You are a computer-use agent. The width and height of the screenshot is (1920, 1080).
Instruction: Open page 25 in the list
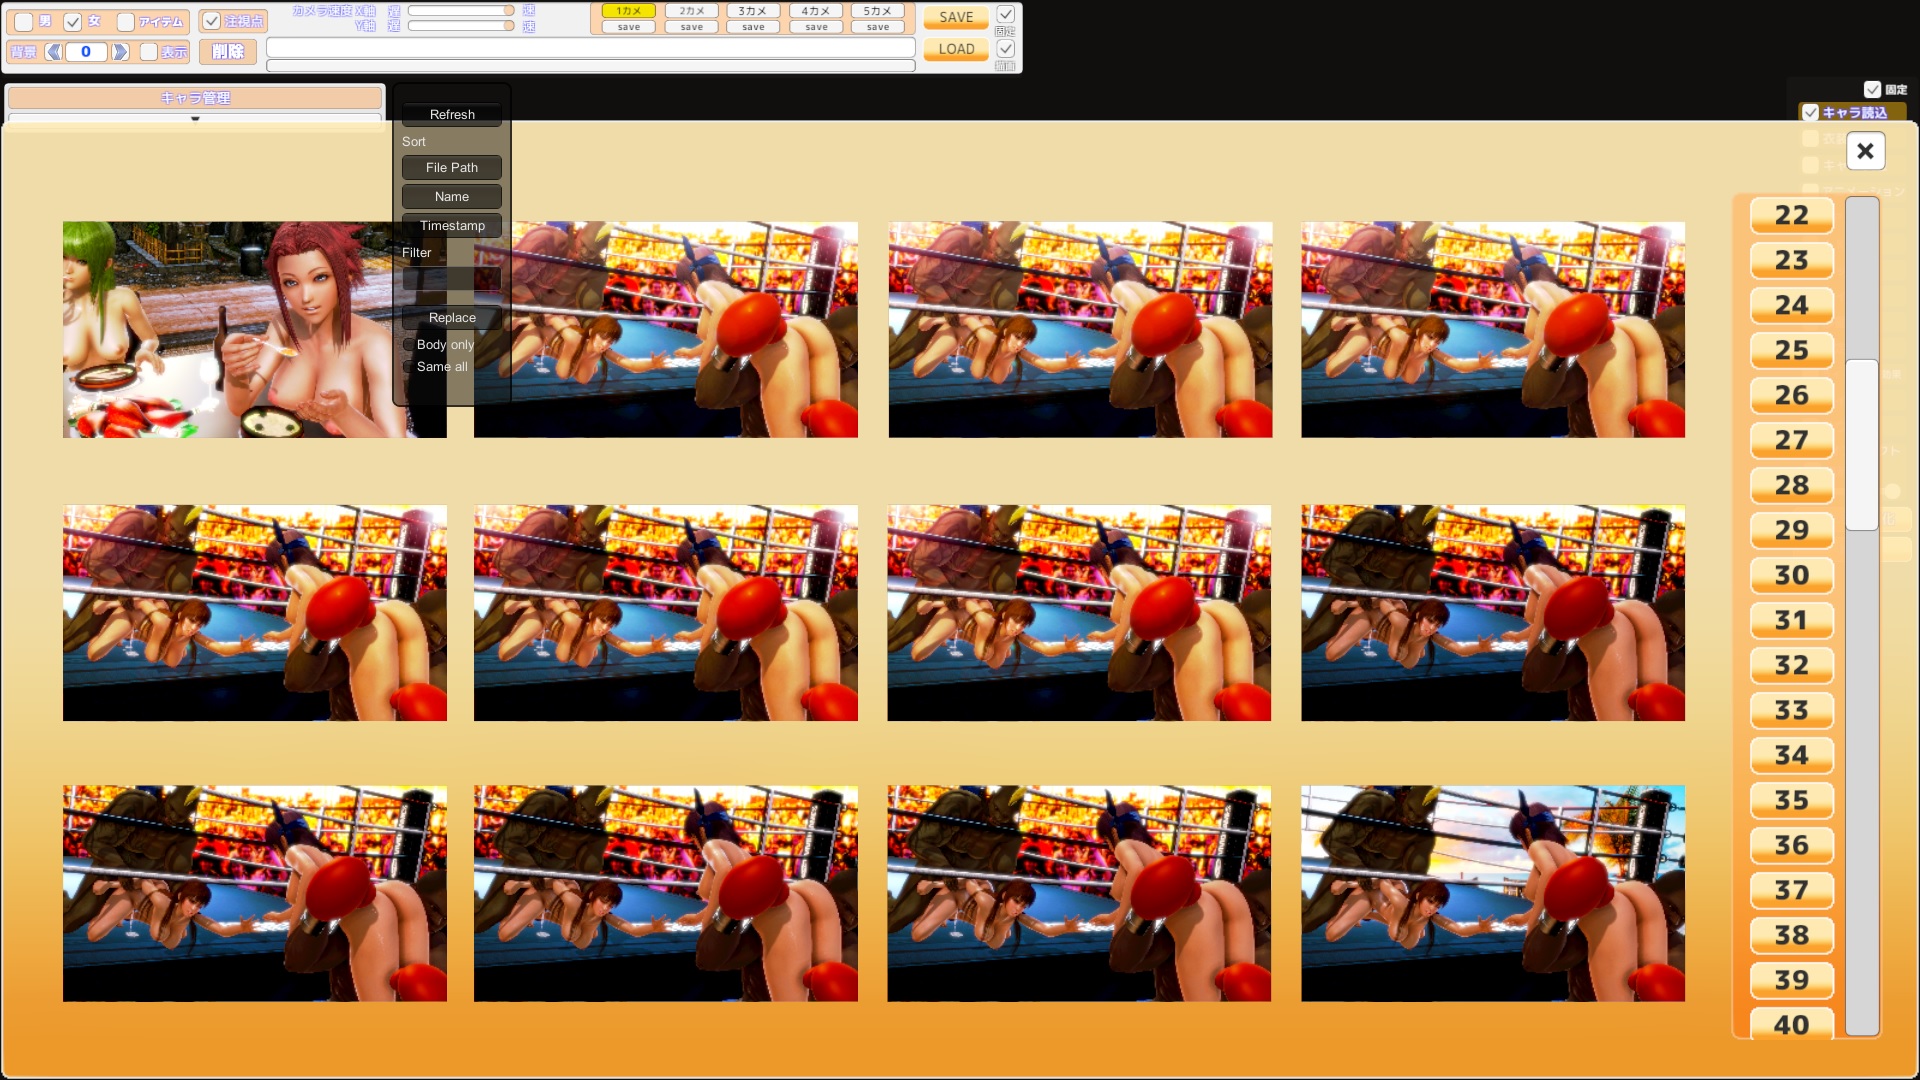click(1791, 350)
